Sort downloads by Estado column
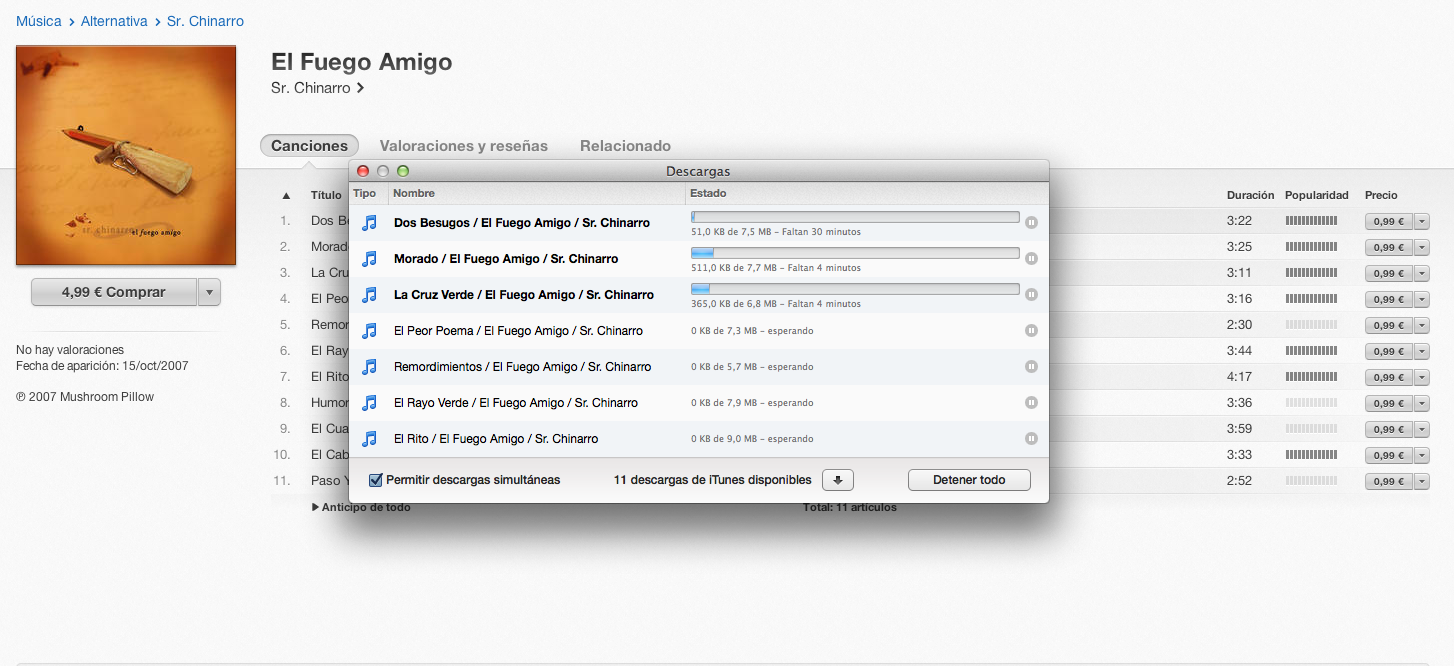 coord(867,193)
